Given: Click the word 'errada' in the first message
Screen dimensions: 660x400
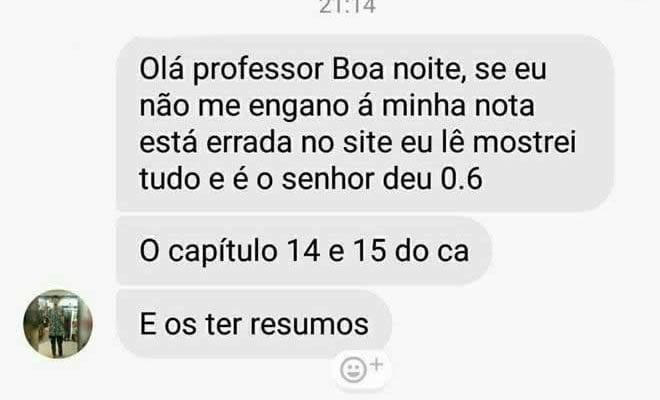Looking at the screenshot, I should [x=249, y=143].
